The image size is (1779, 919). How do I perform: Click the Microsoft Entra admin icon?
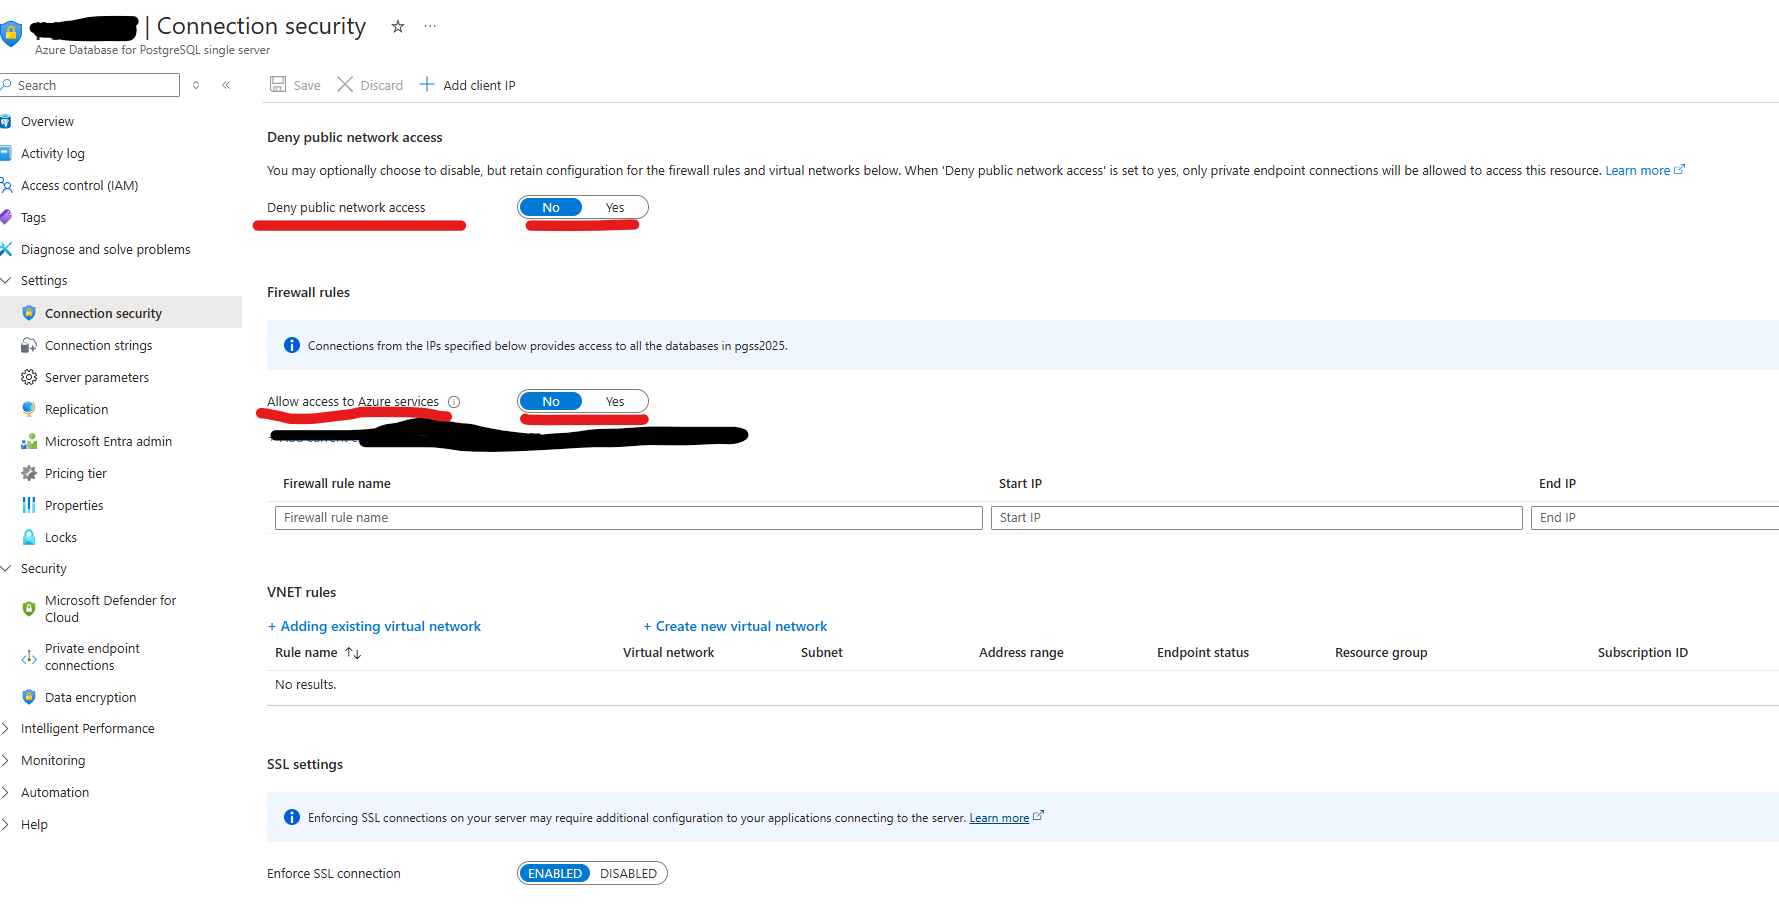point(29,441)
